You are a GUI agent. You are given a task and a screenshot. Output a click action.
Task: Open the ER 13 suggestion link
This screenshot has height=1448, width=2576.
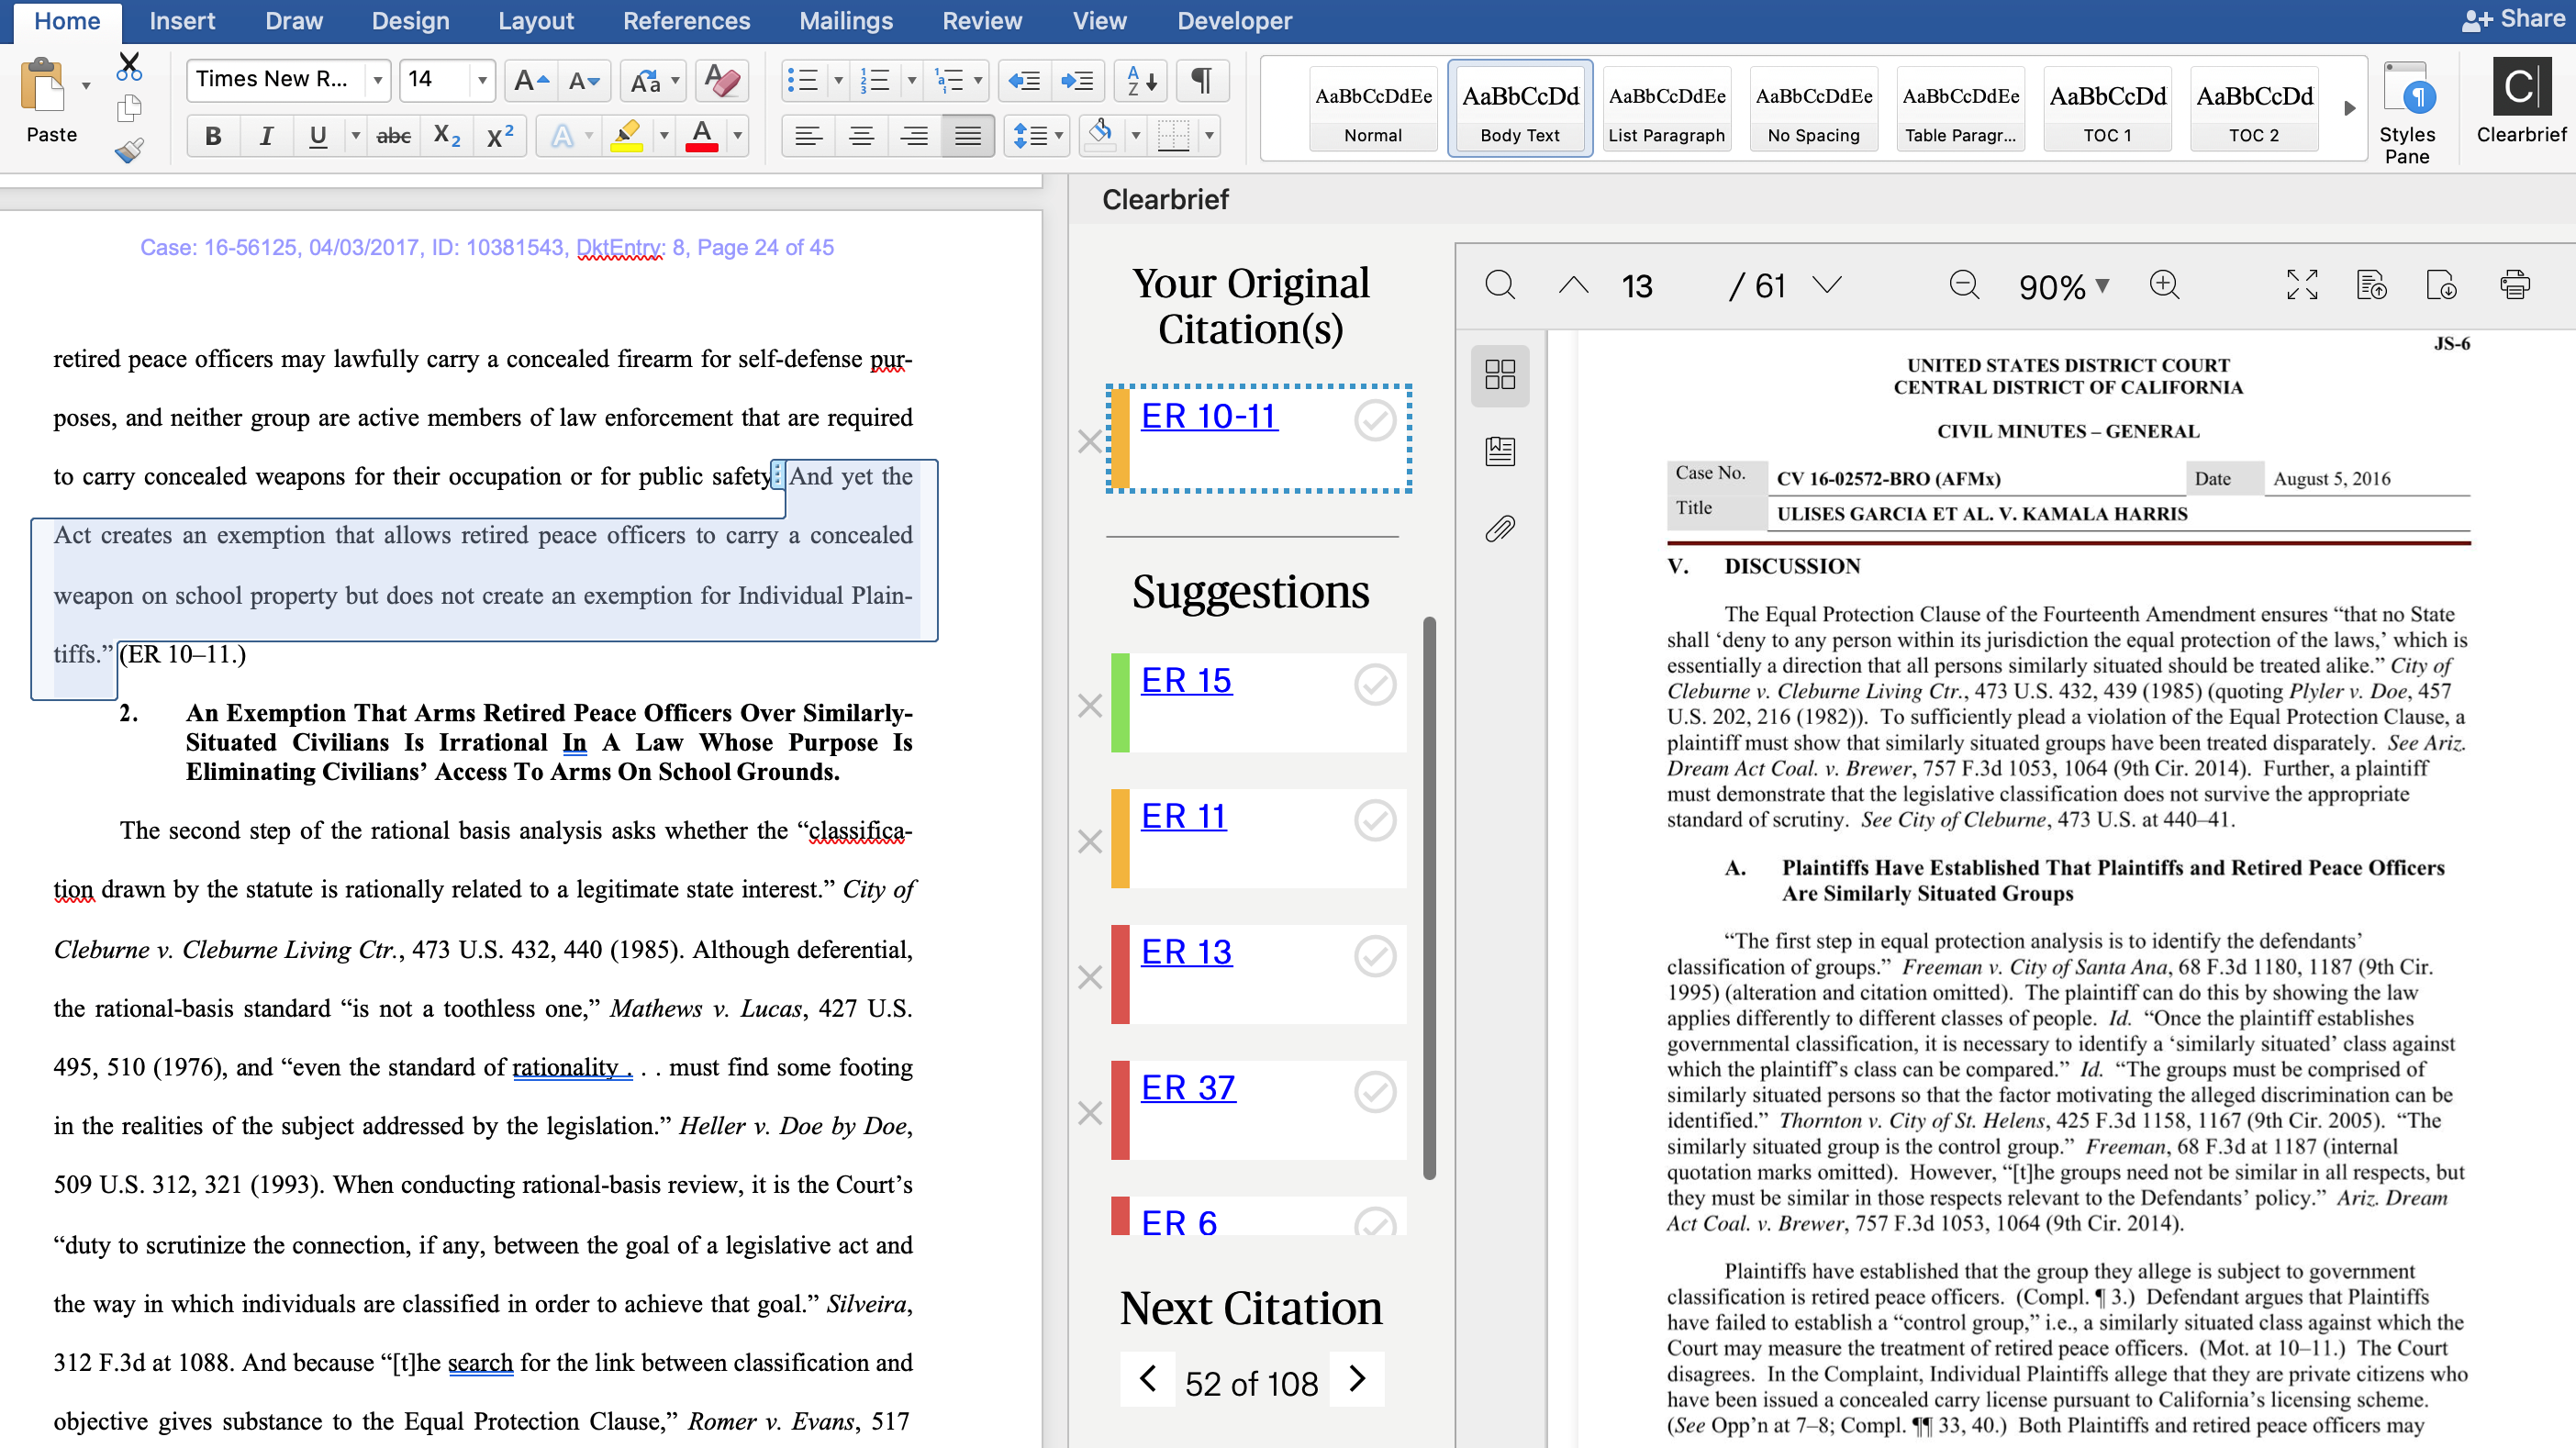click(1186, 951)
